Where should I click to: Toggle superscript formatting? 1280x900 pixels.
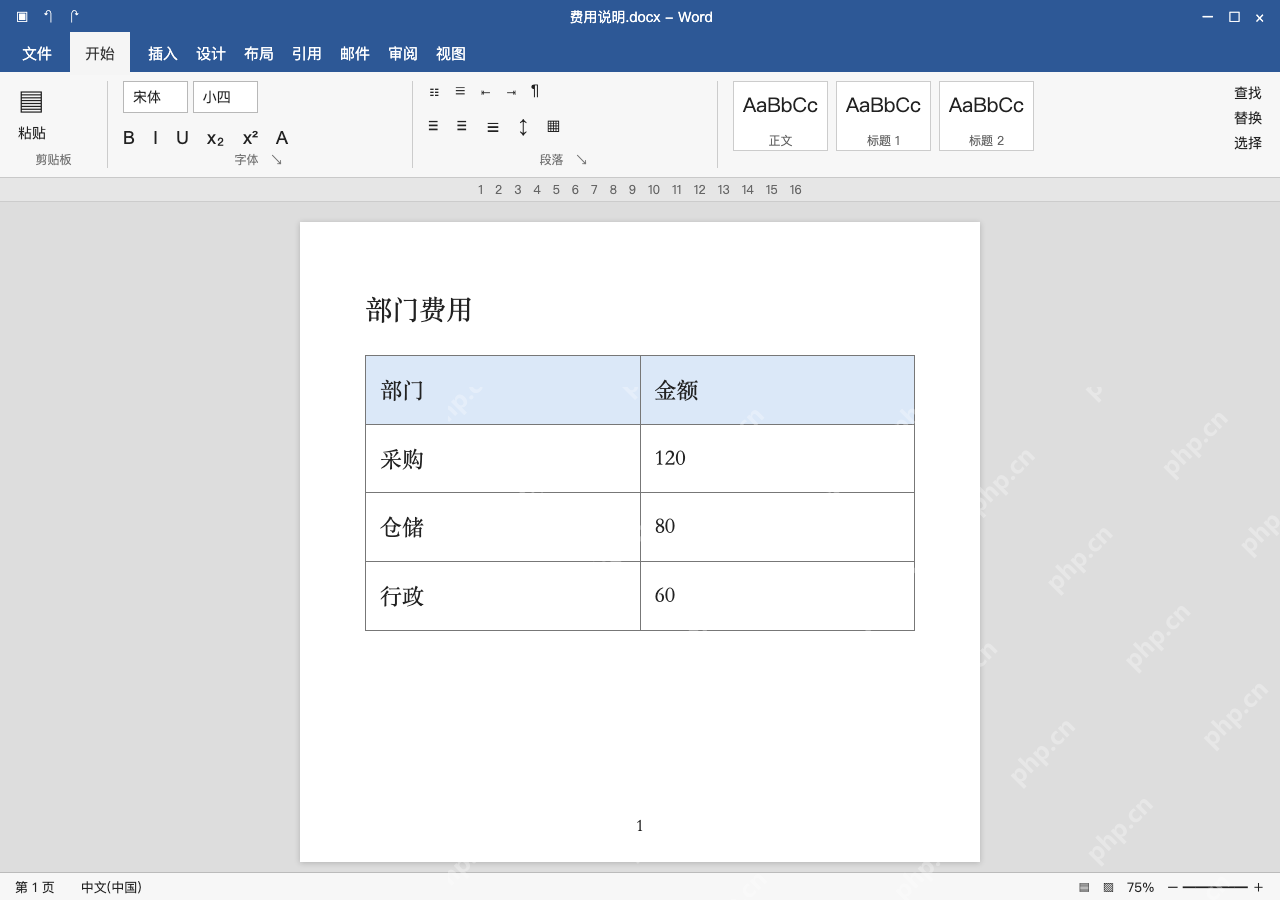tap(250, 139)
